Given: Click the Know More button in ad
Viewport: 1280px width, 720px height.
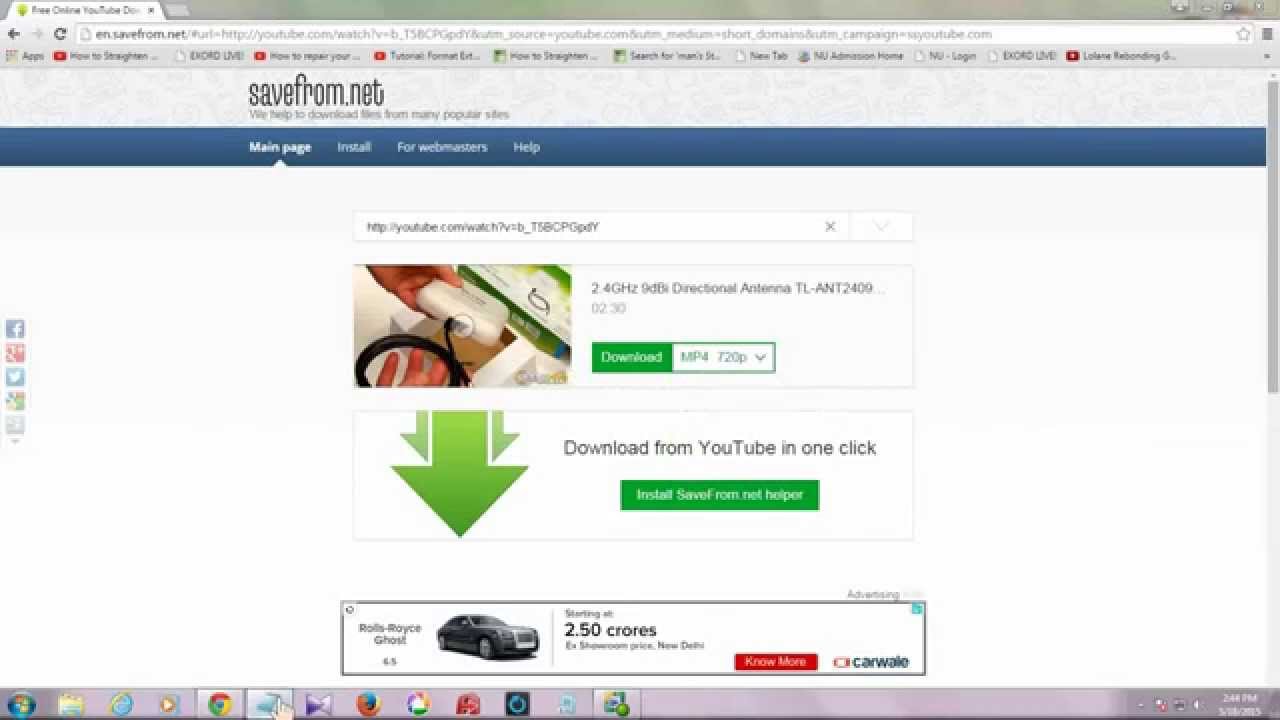Looking at the screenshot, I should click(776, 662).
